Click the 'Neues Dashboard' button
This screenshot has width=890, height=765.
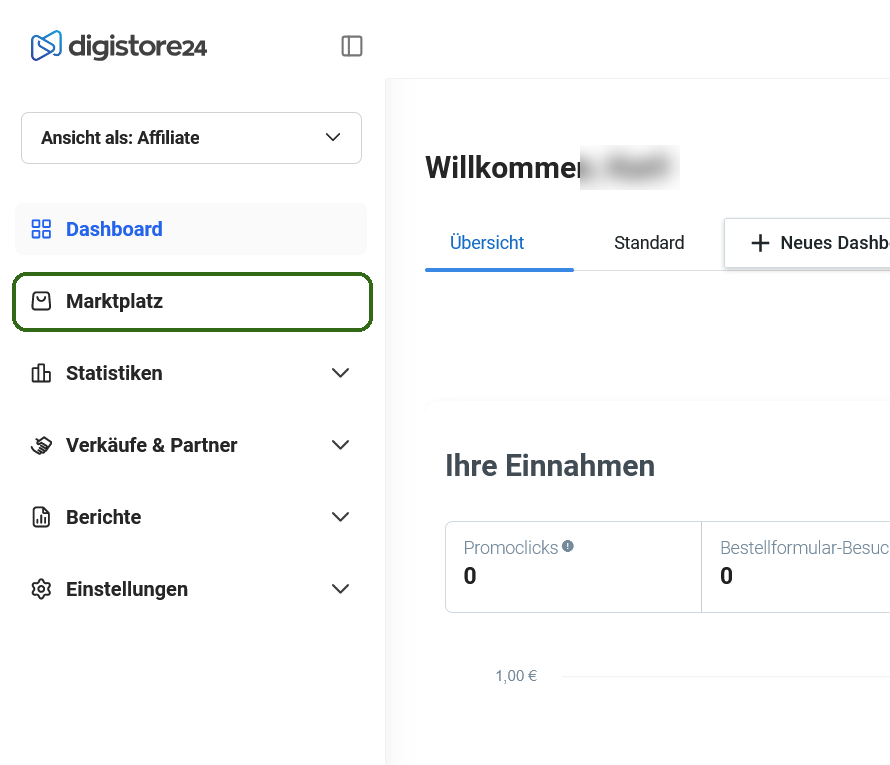(807, 243)
